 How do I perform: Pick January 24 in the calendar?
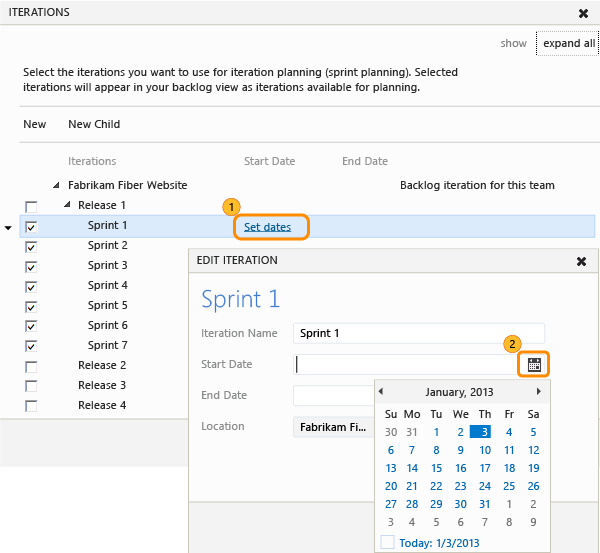pyautogui.click(x=485, y=486)
